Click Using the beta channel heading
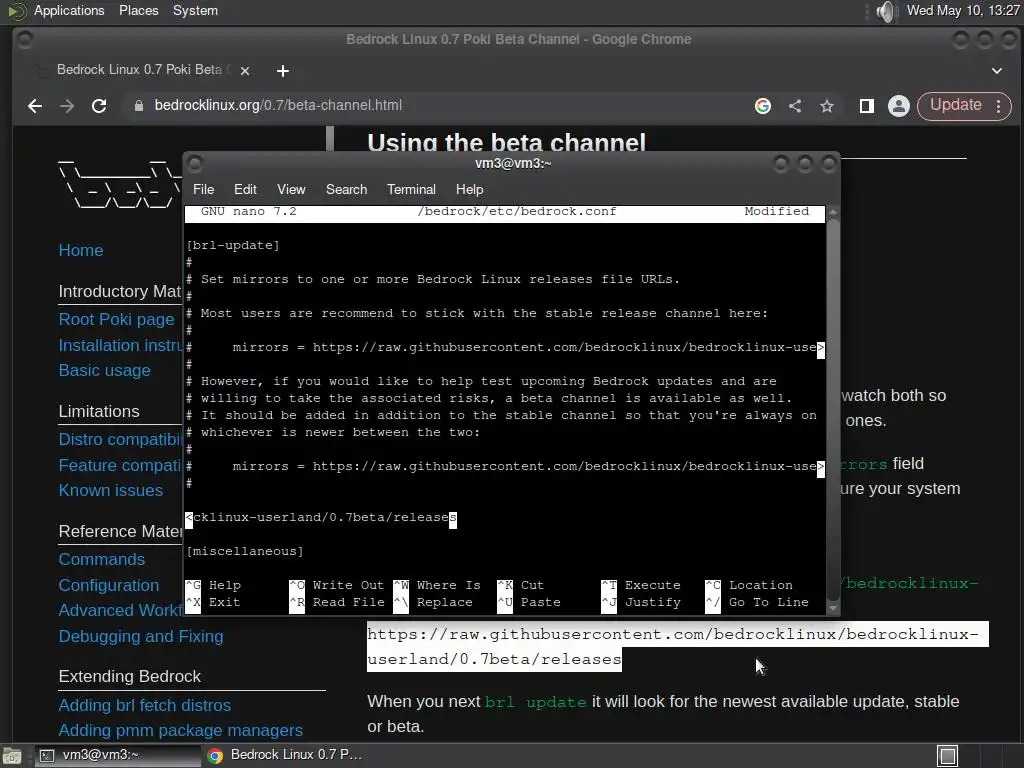The height and width of the screenshot is (768, 1024). point(507,142)
